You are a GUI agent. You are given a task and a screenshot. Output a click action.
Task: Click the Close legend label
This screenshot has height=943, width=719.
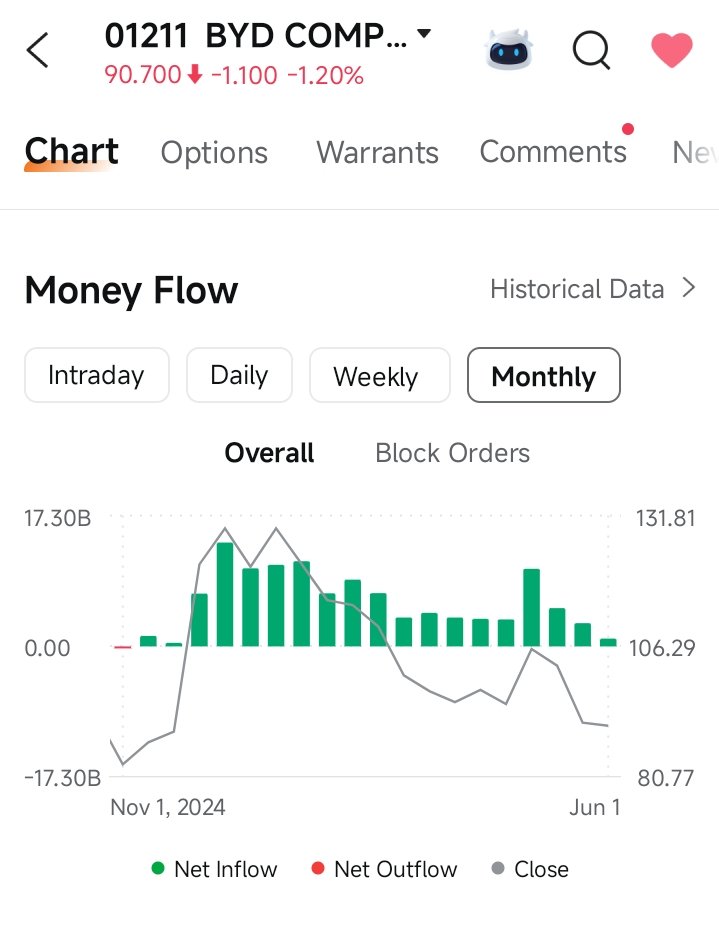(x=541, y=870)
